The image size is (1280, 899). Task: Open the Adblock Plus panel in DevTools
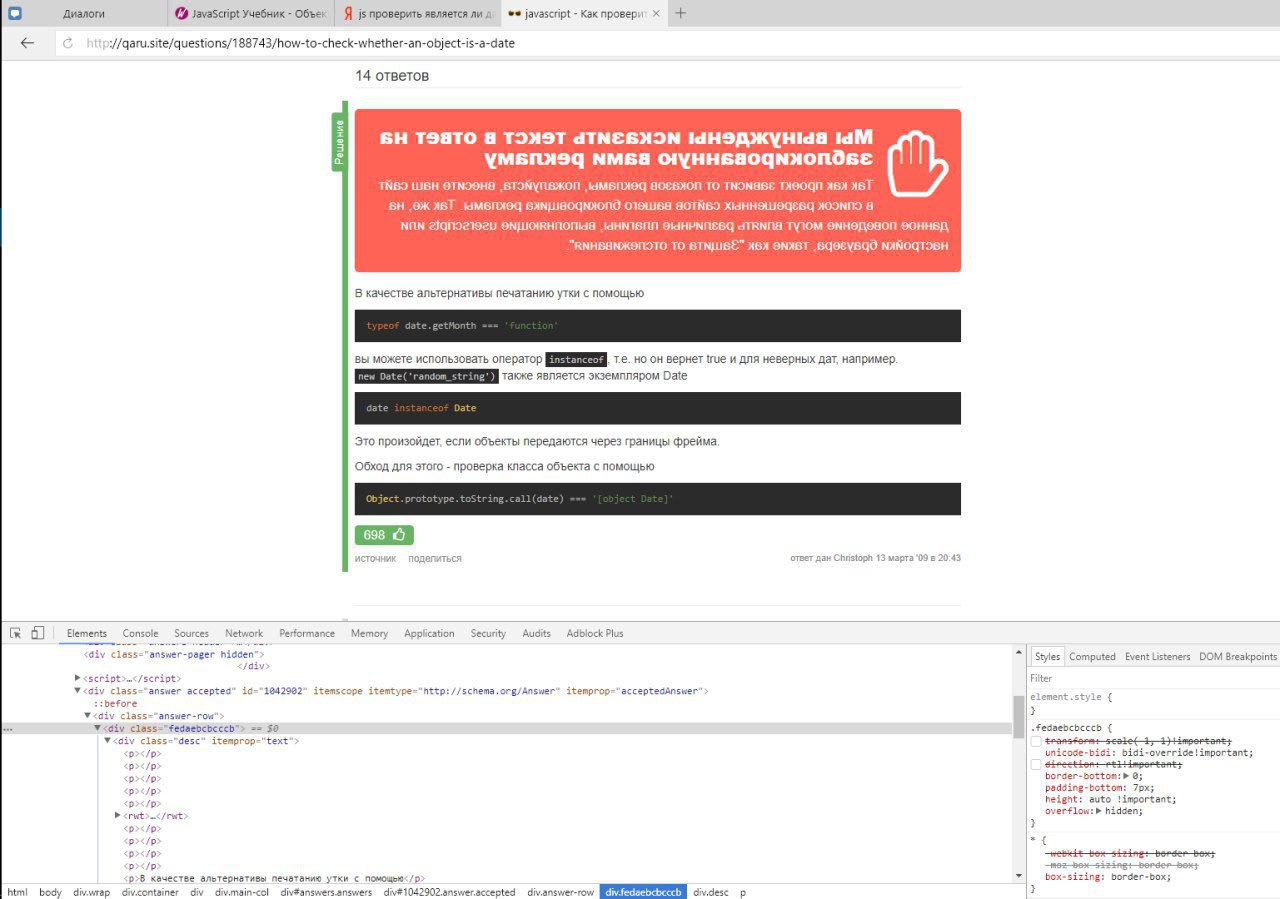(595, 633)
